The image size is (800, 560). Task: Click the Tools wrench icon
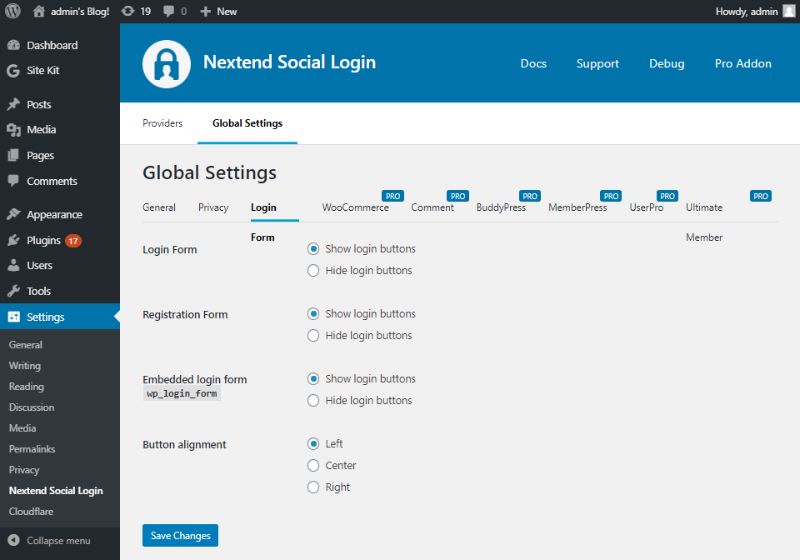pyautogui.click(x=14, y=291)
